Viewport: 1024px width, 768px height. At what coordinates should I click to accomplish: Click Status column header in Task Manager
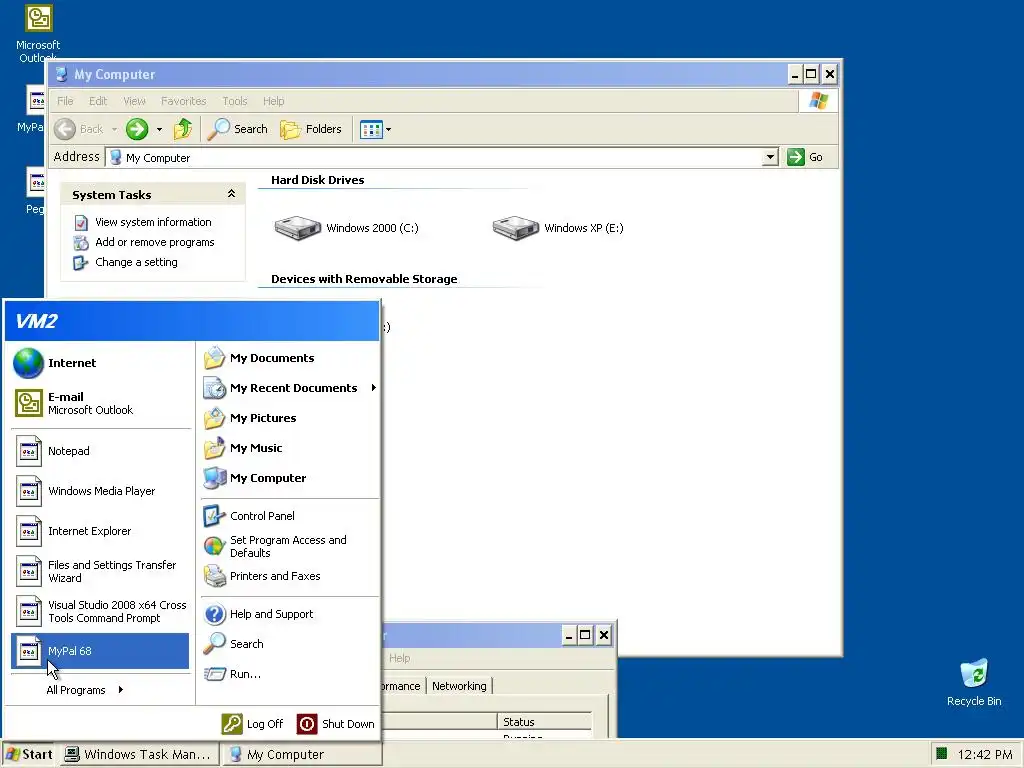[x=544, y=722]
